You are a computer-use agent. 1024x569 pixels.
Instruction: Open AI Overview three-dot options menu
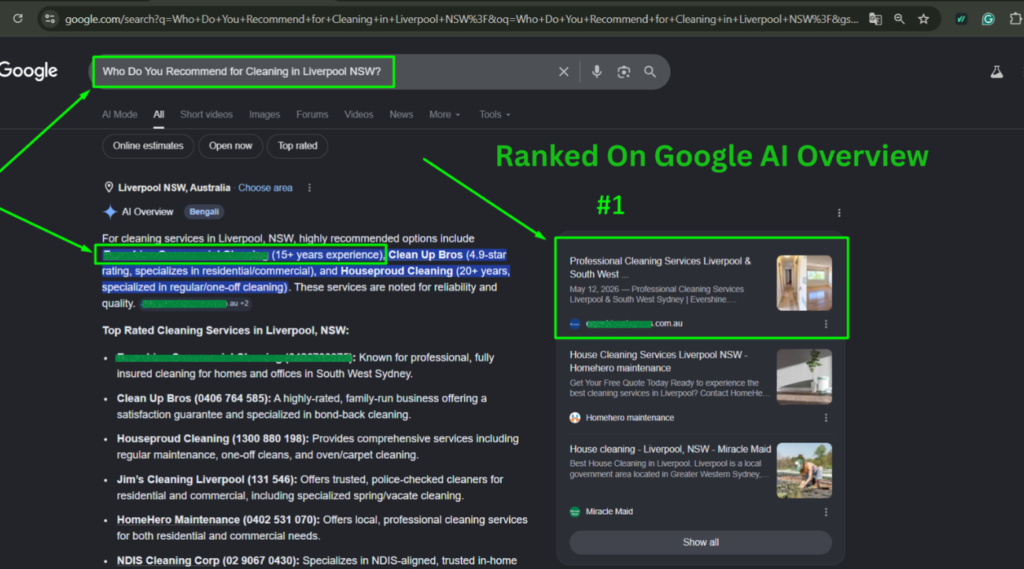(x=839, y=213)
